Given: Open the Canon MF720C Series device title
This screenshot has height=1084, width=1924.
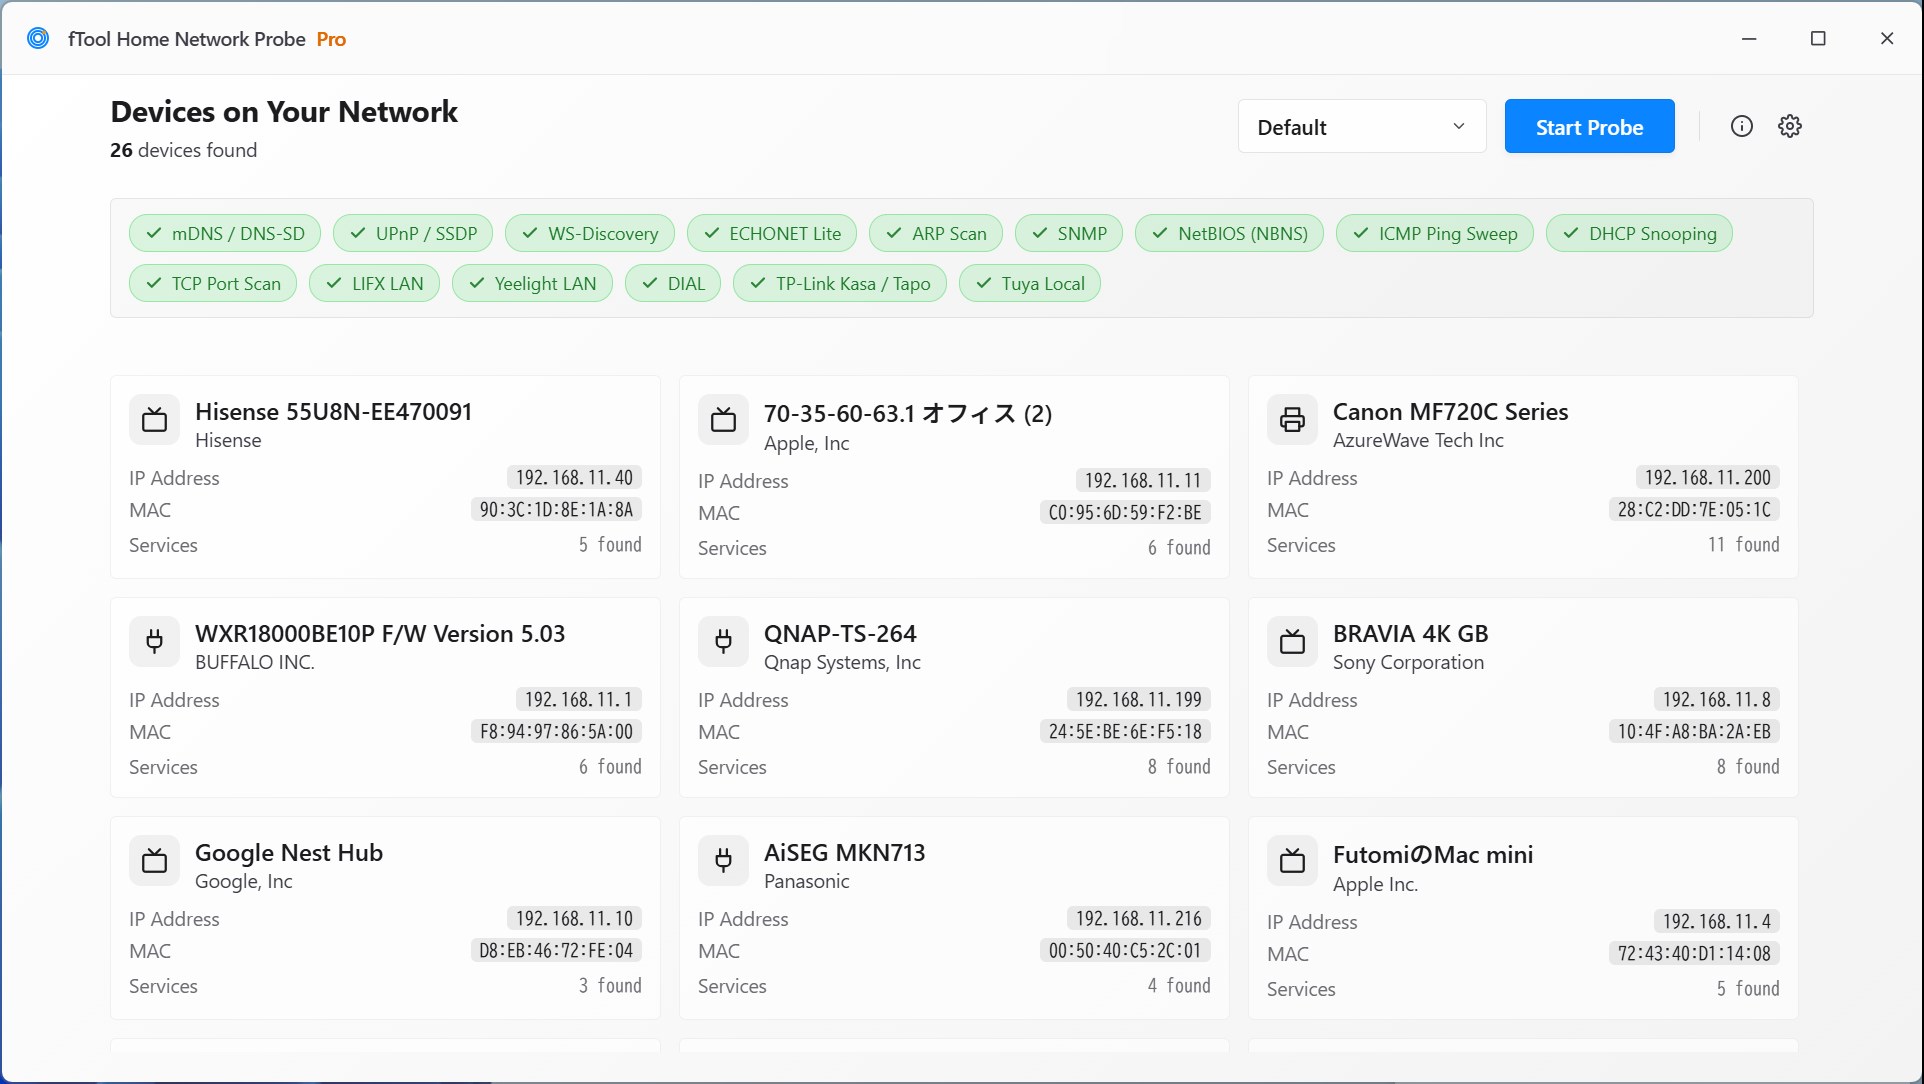Looking at the screenshot, I should 1450,411.
